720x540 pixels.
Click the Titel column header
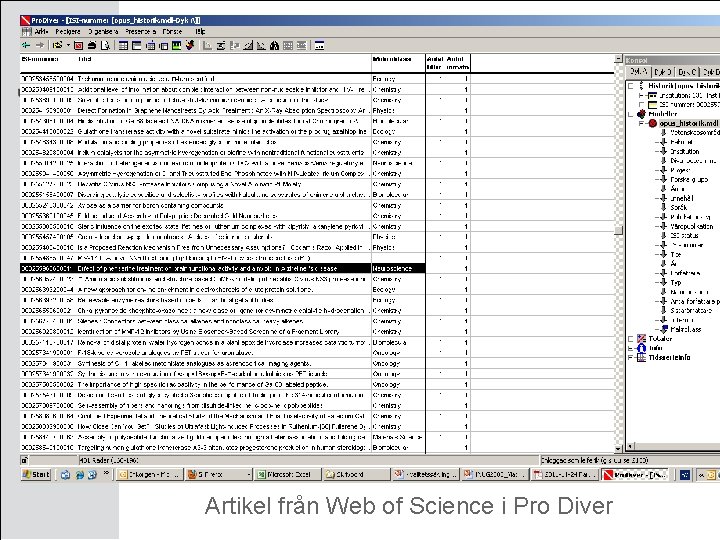[x=84, y=59]
